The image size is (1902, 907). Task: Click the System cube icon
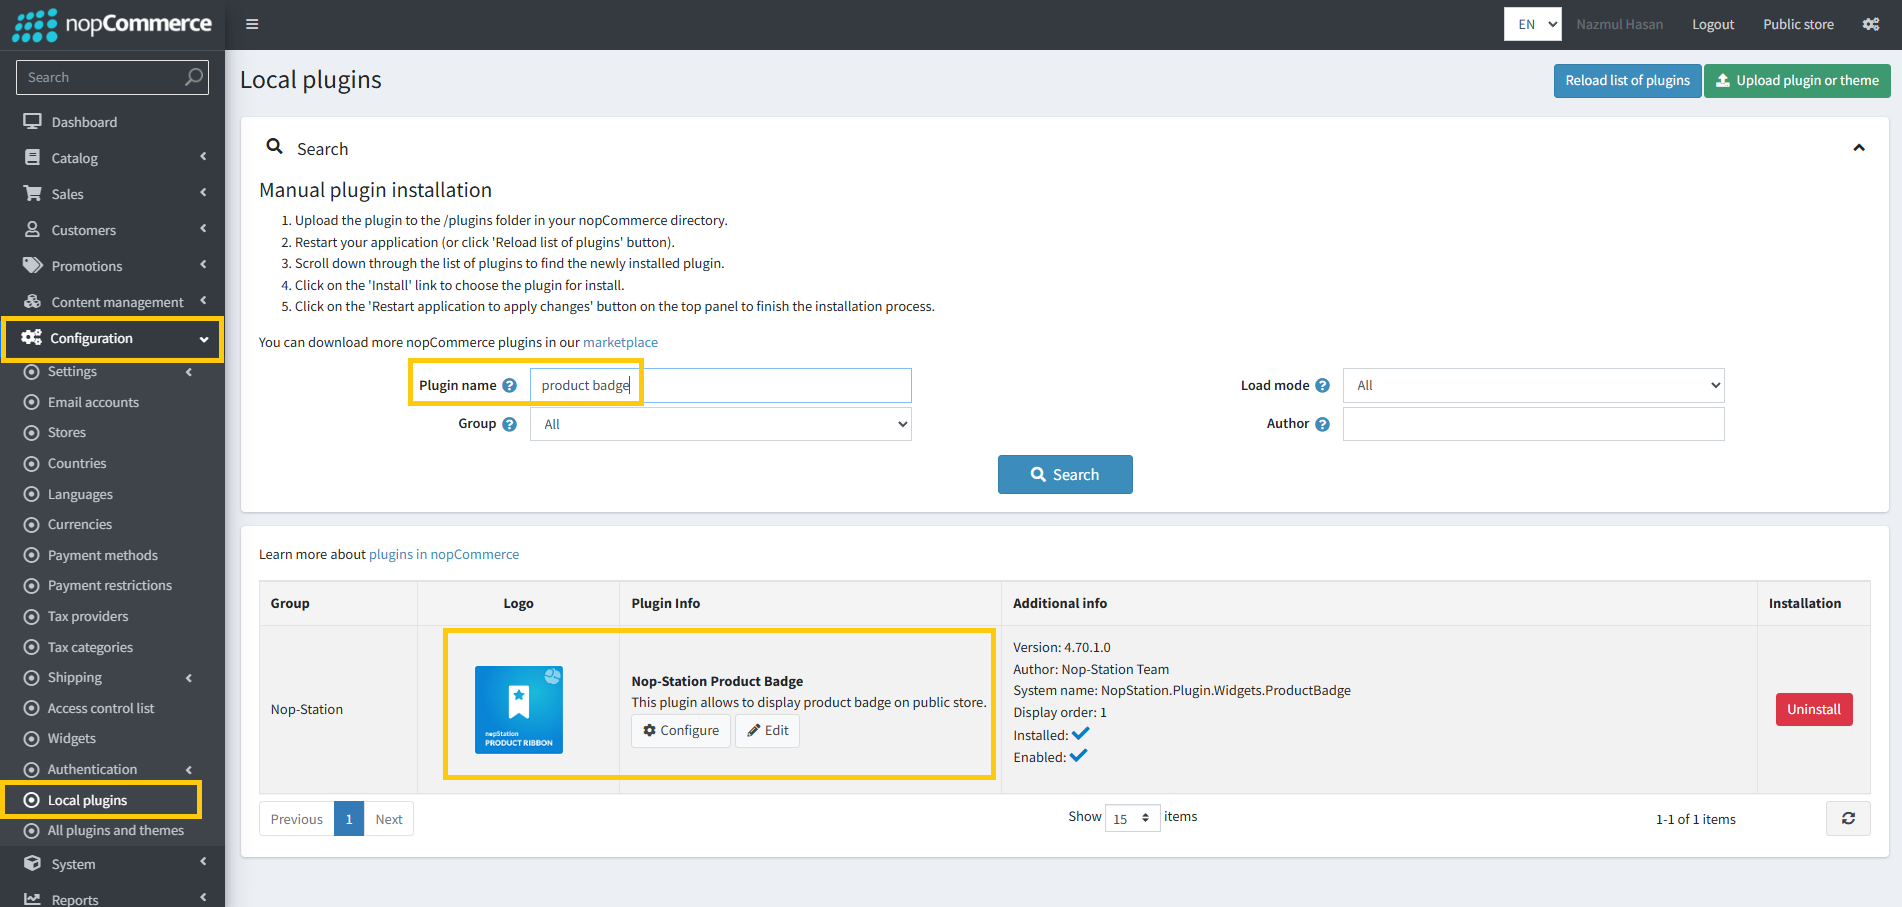tap(33, 863)
